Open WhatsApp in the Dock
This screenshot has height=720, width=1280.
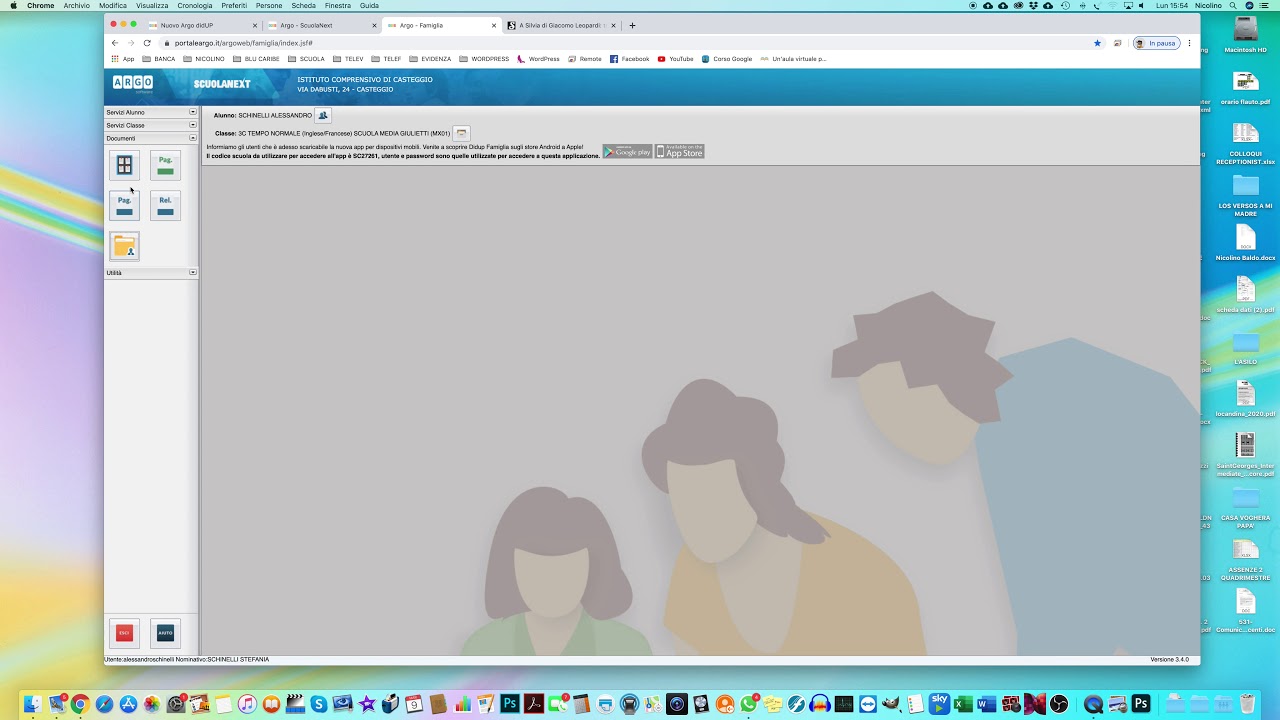[x=749, y=704]
